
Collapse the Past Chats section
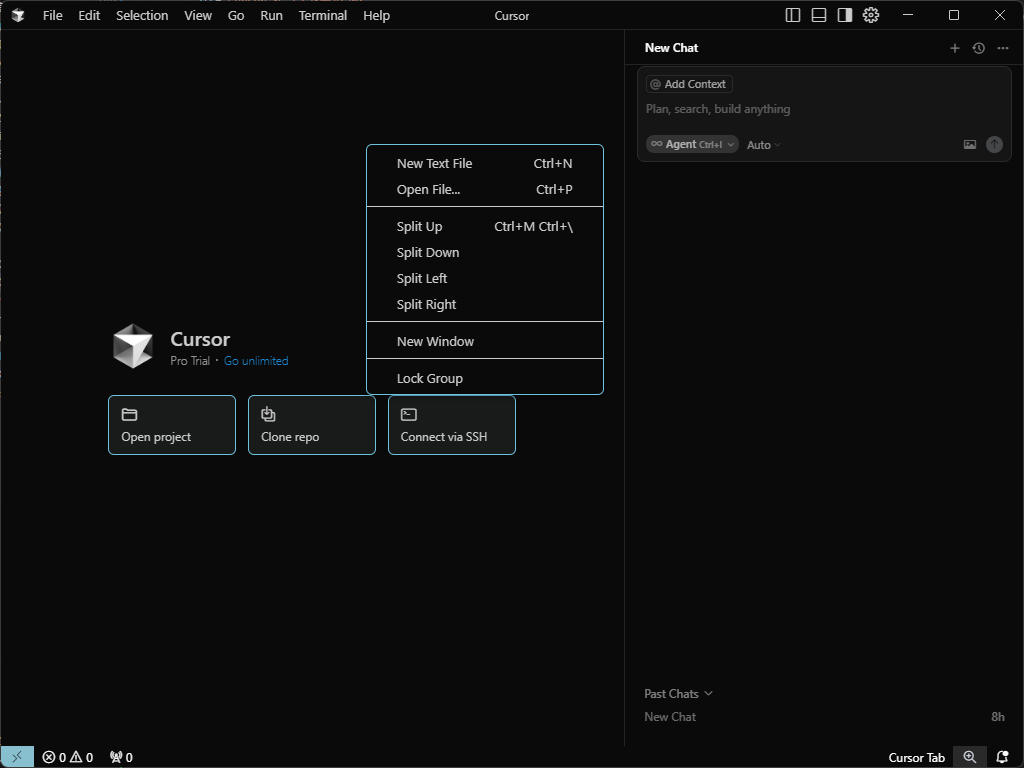point(678,694)
